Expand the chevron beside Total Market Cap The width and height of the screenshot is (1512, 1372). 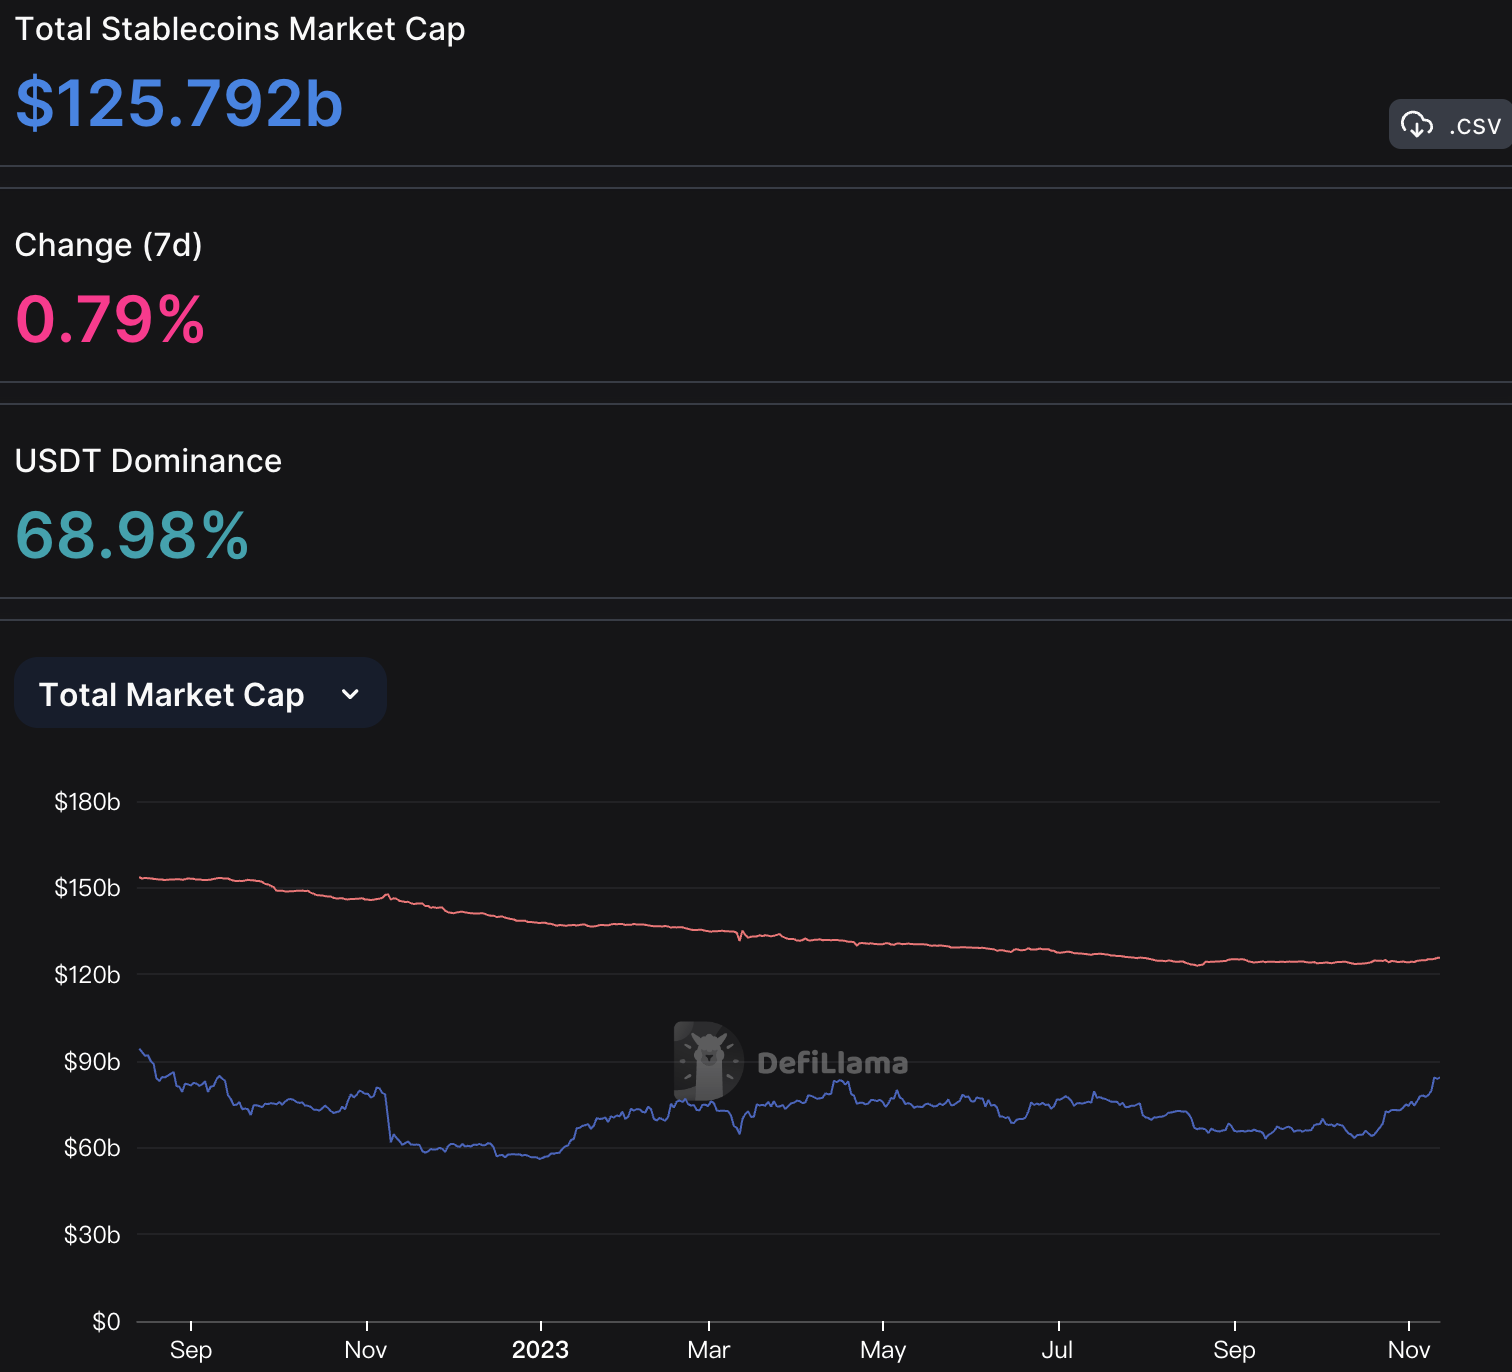click(x=350, y=694)
